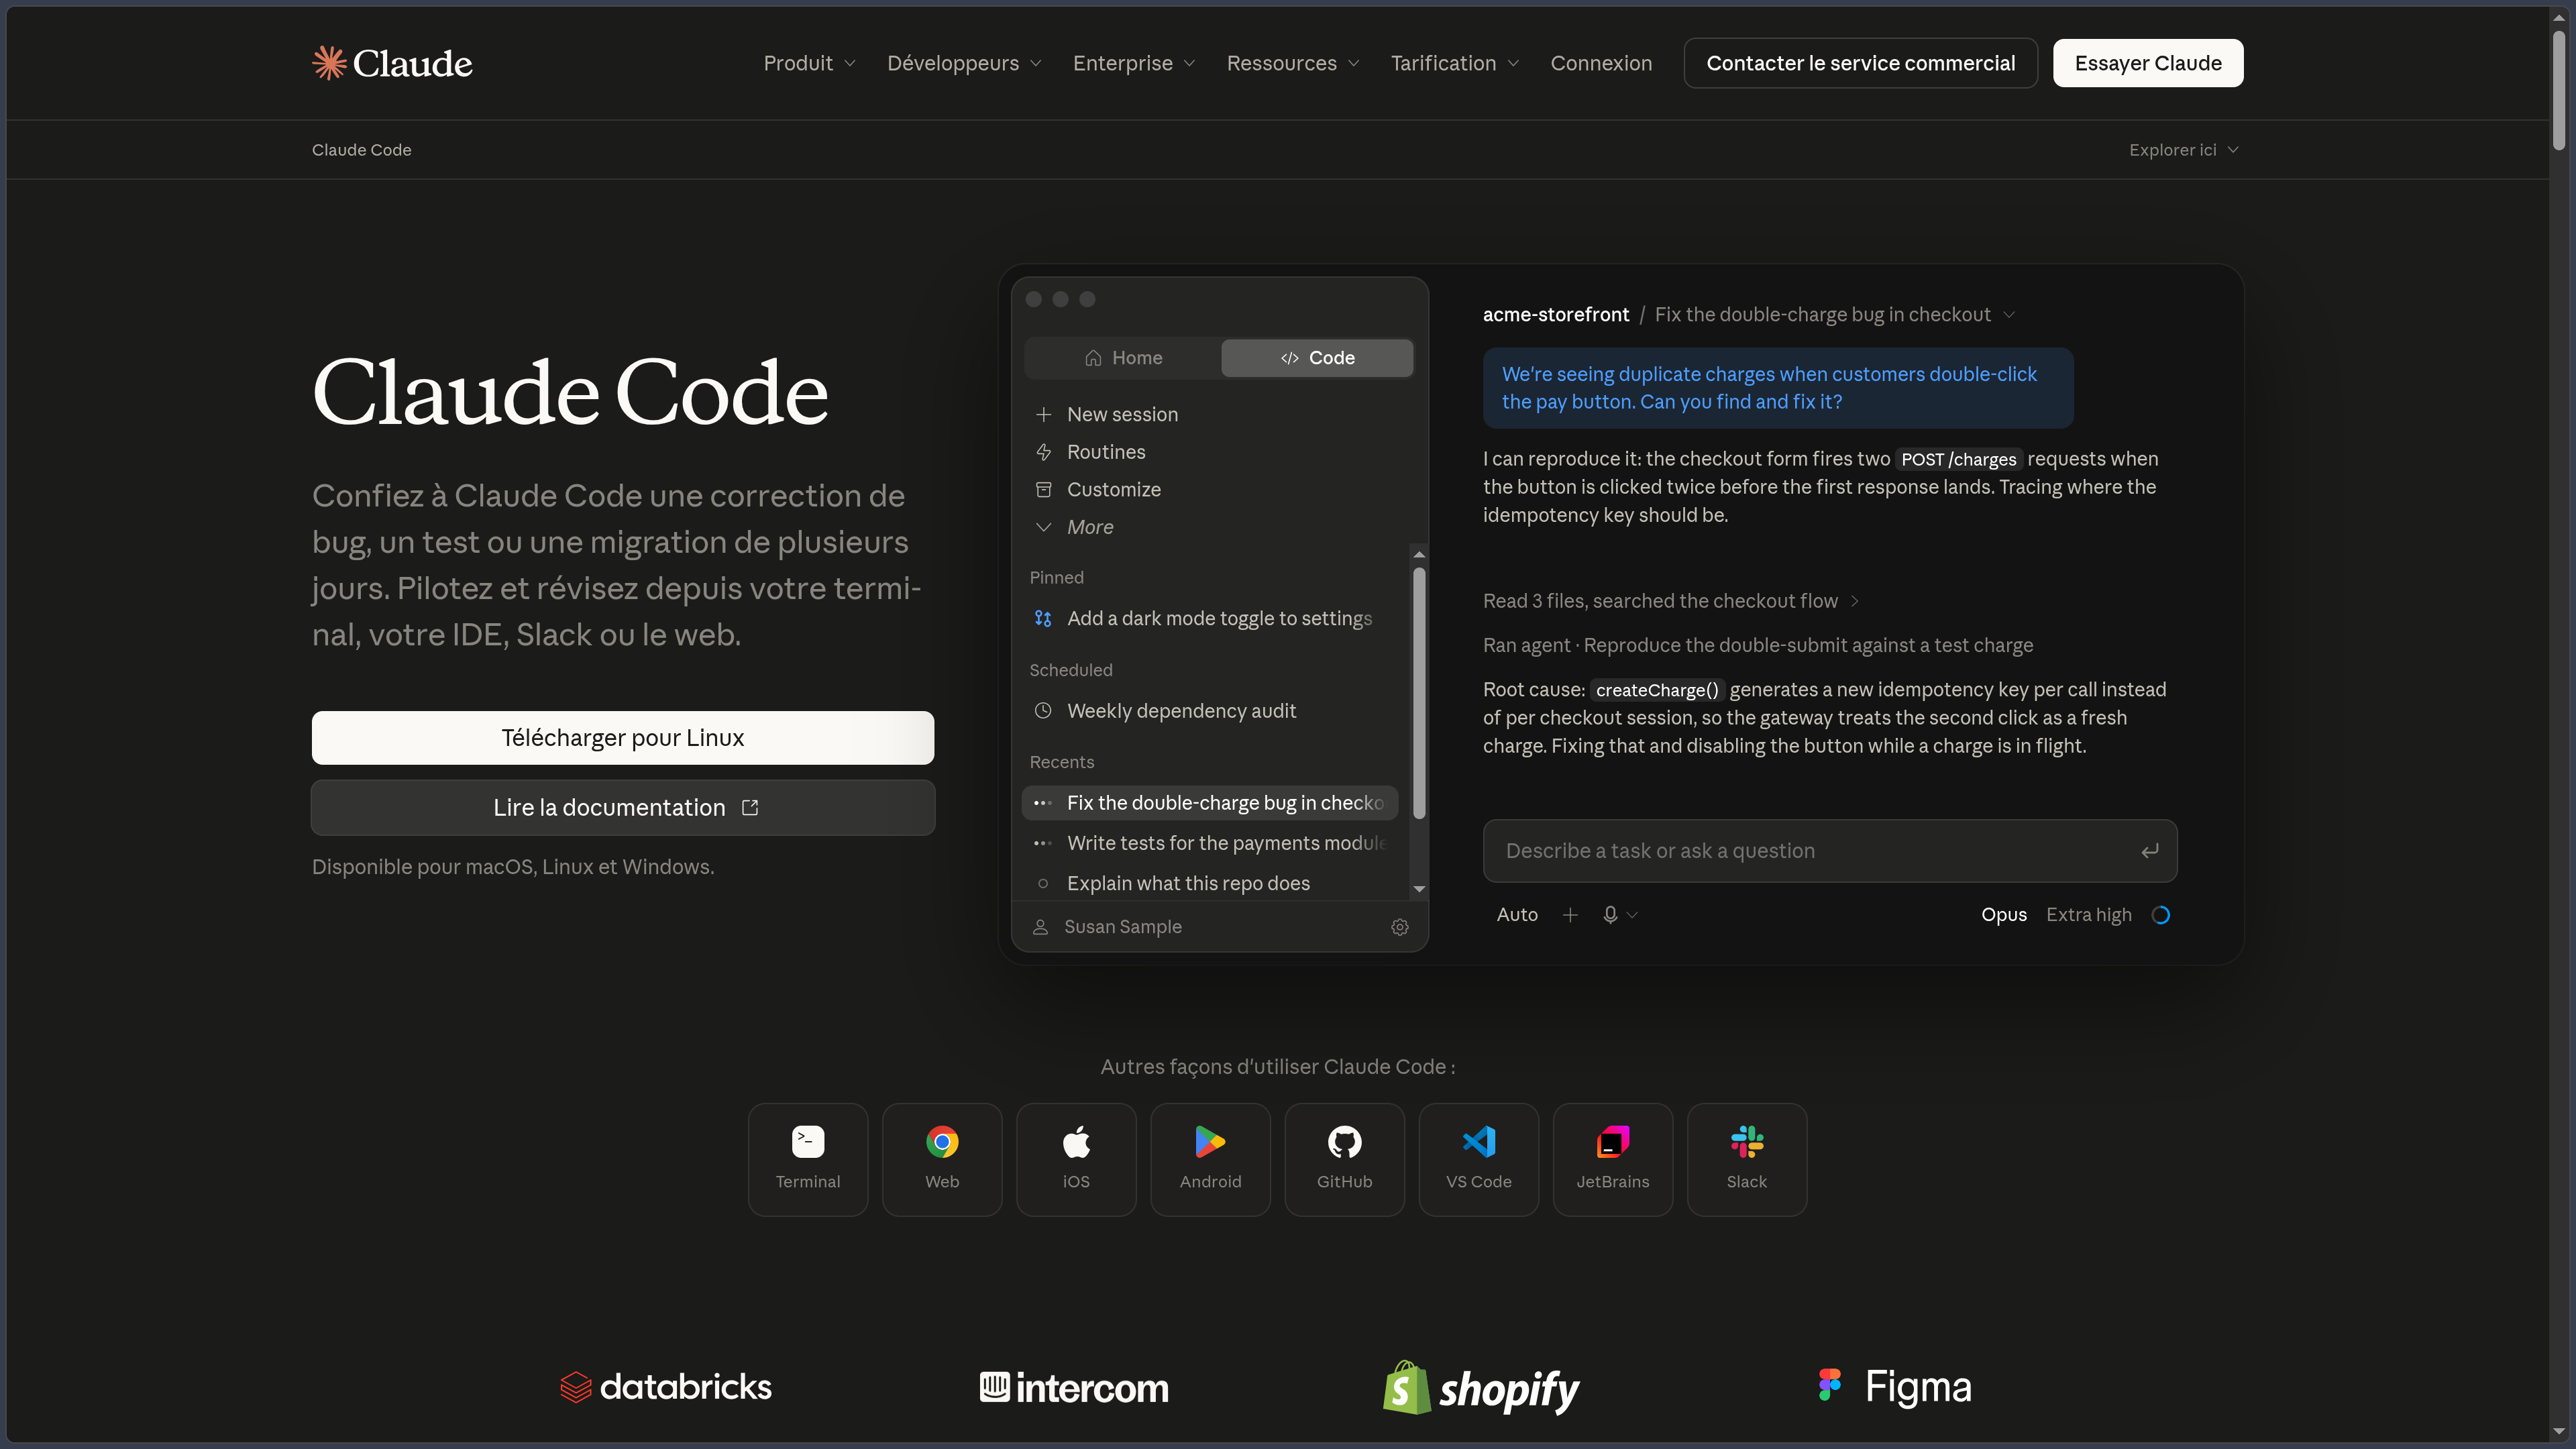
Task: Open session title dropdown chevron
Action: click(x=2009, y=315)
